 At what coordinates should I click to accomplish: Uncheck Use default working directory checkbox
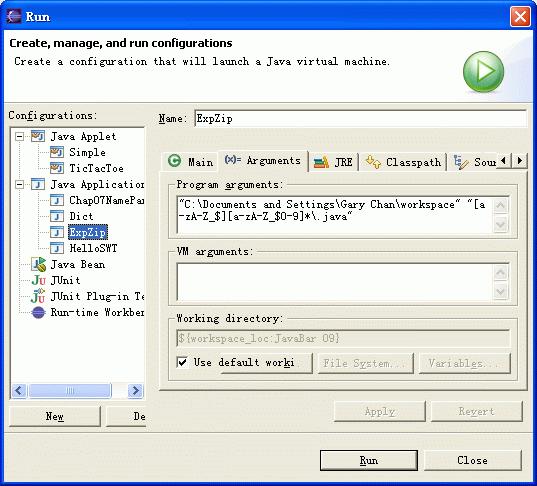click(183, 362)
